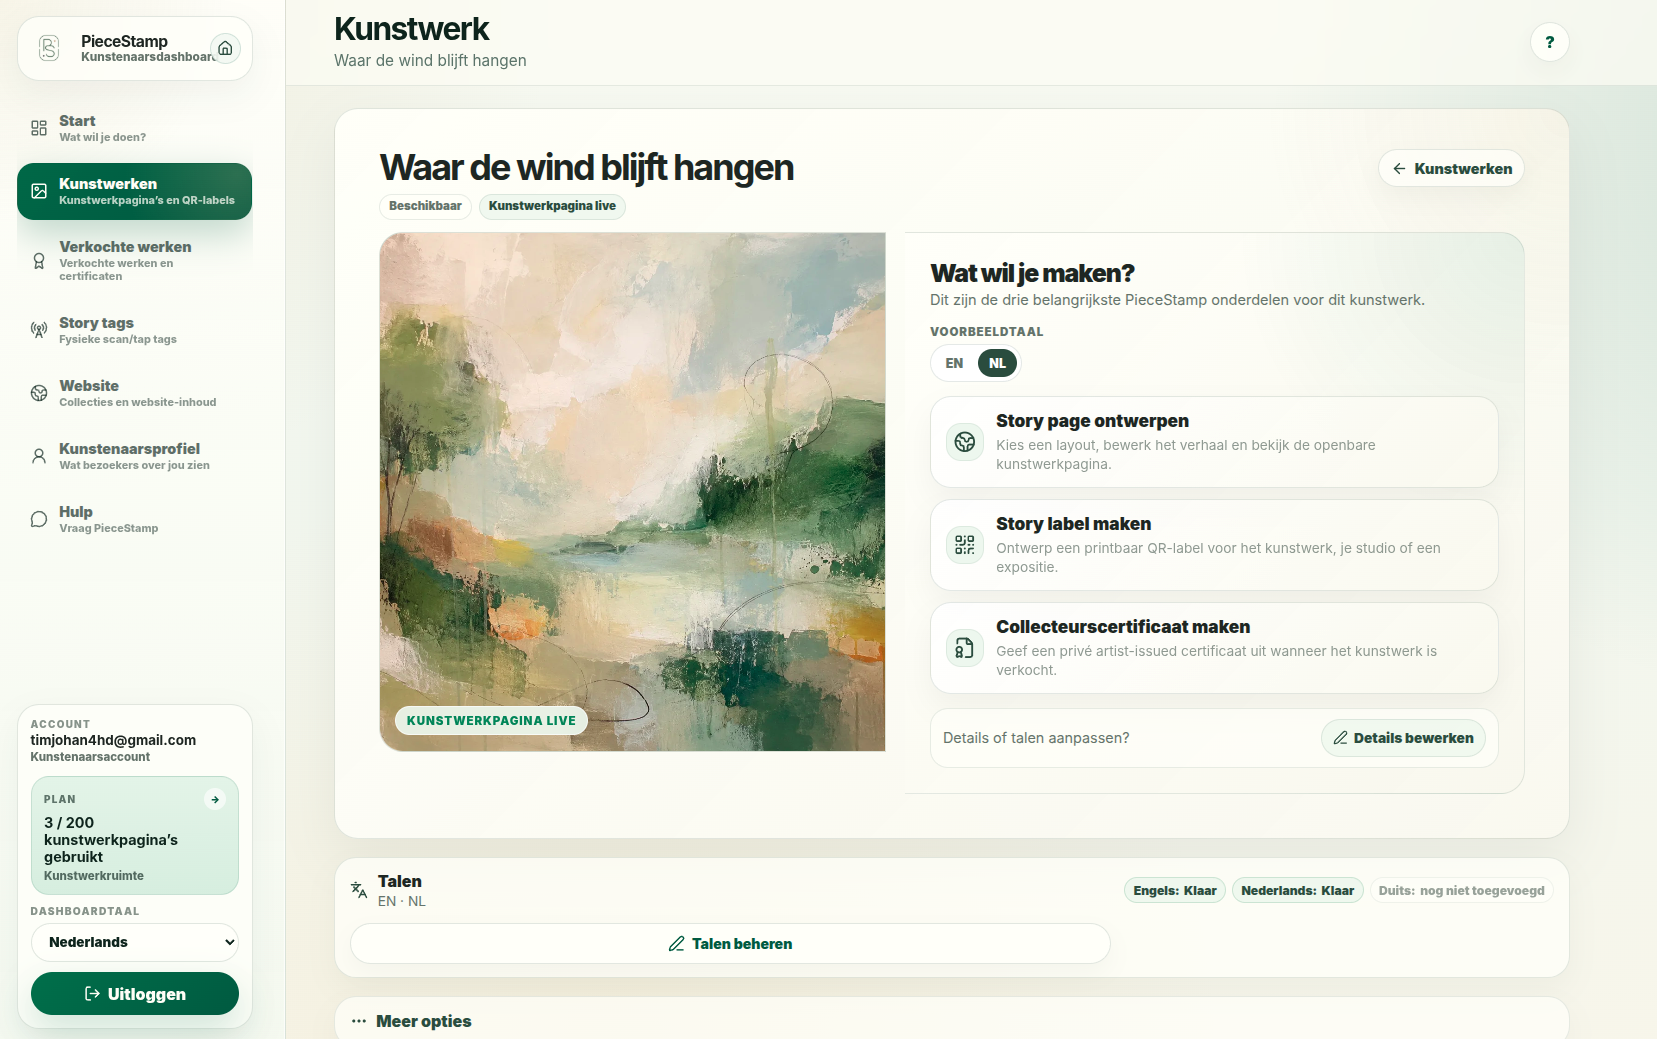Viewport: 1657px width, 1039px height.
Task: Click the Kunstwerkpagina live badge under title
Action: 552,206
